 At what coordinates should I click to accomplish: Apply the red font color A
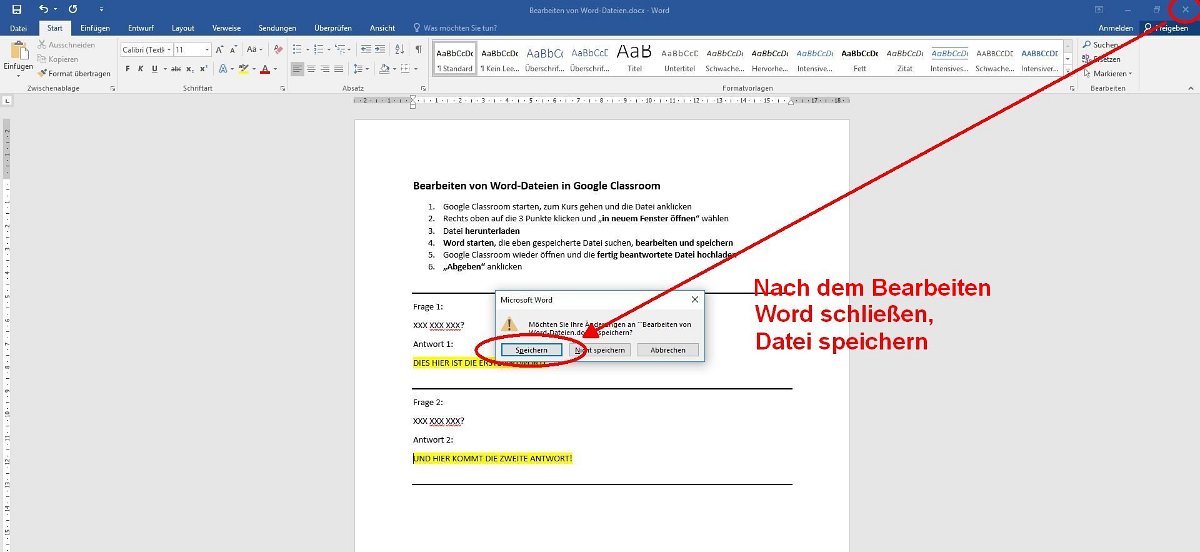click(x=264, y=69)
